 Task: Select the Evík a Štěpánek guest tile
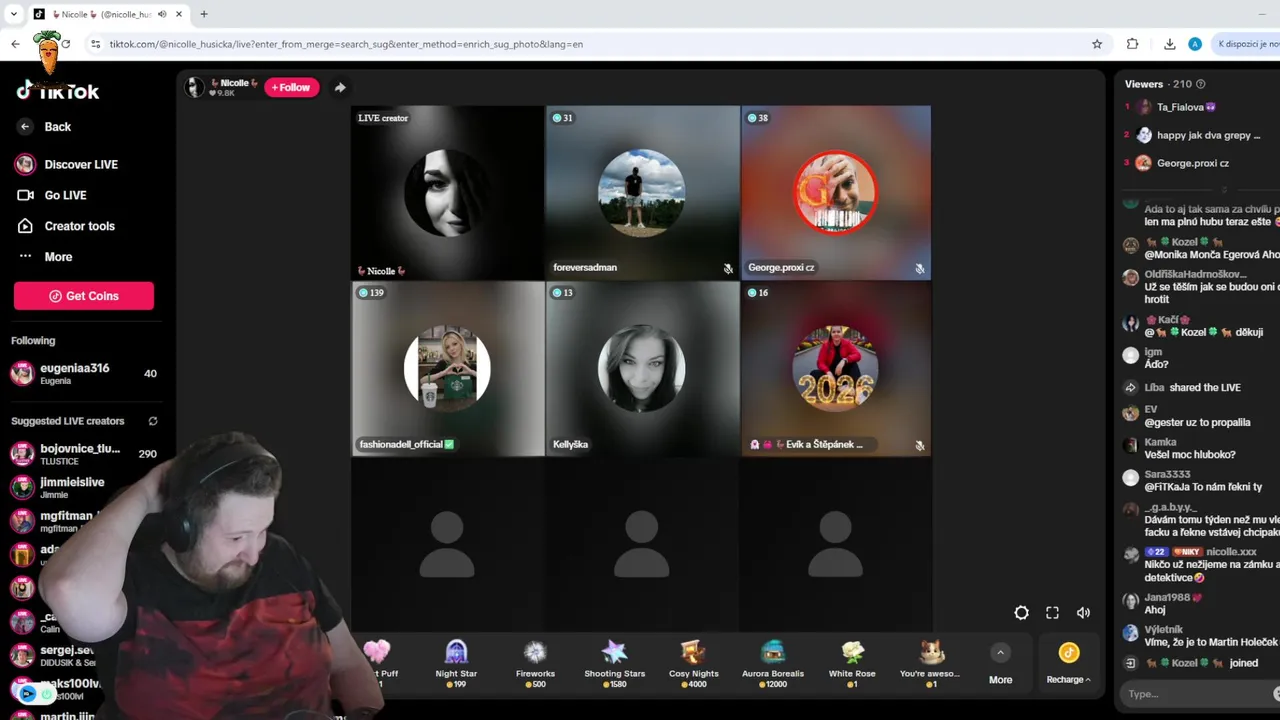click(836, 369)
